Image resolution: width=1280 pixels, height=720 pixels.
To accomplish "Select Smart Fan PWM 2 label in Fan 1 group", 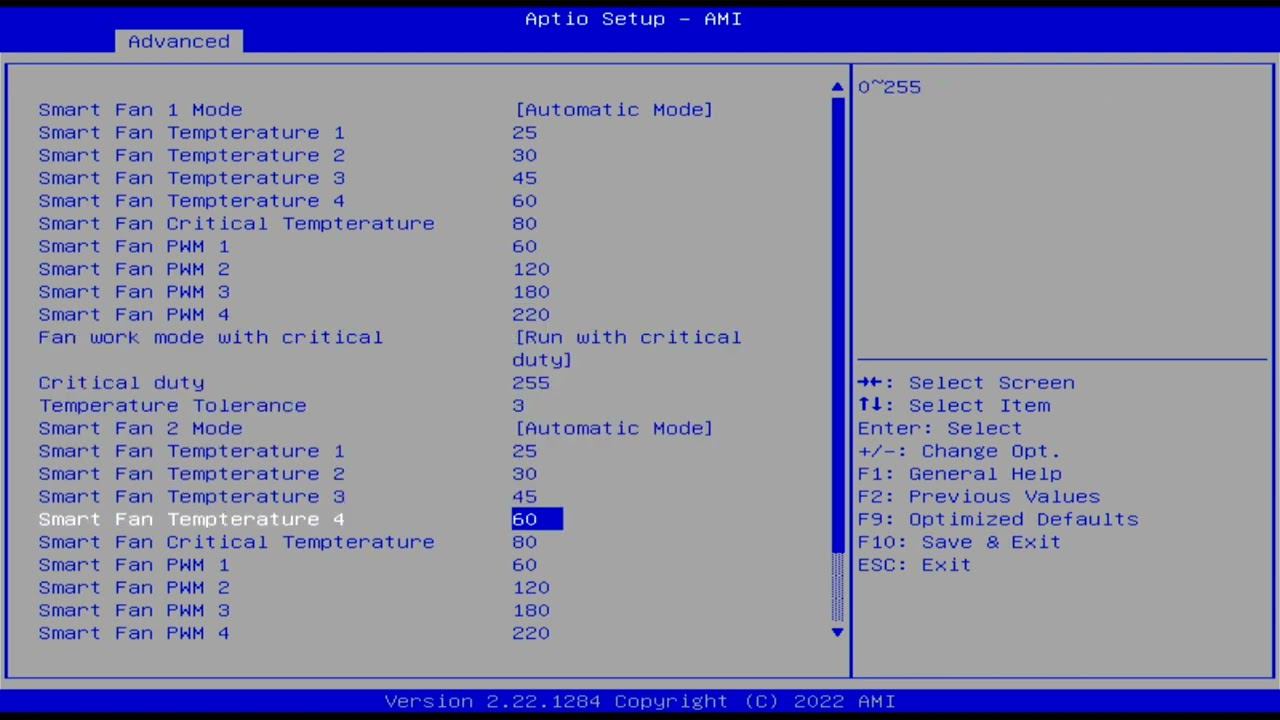I will click(x=134, y=269).
